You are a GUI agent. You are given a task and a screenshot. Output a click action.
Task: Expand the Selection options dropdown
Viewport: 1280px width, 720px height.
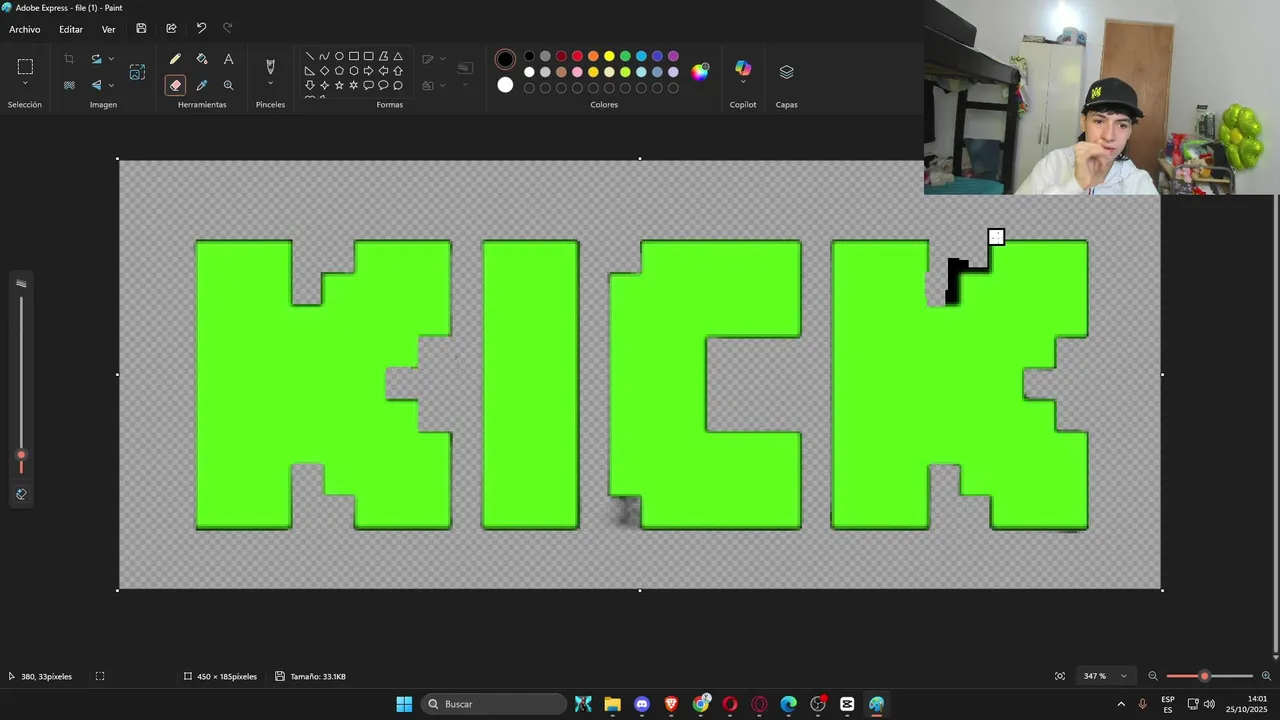[25, 83]
